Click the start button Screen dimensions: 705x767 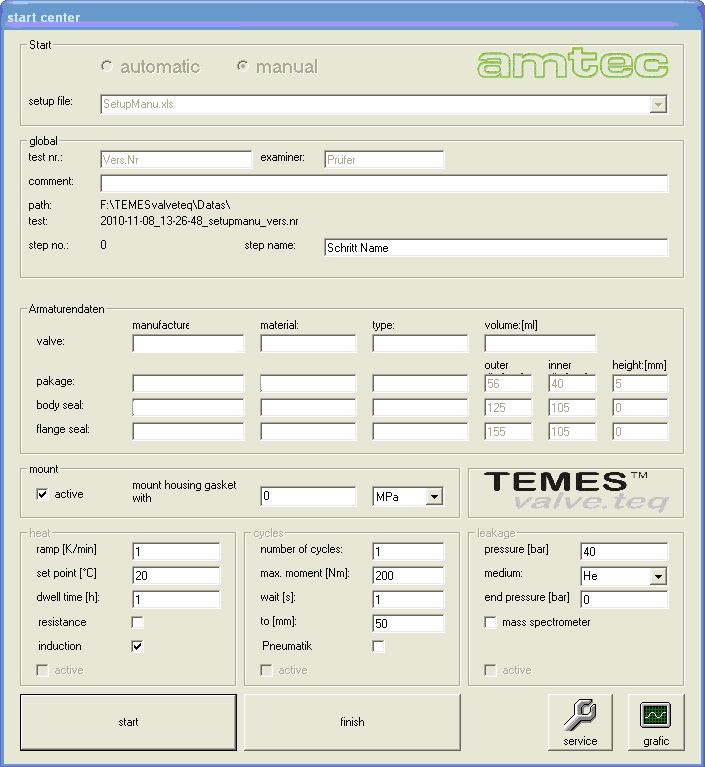pyautogui.click(x=128, y=722)
